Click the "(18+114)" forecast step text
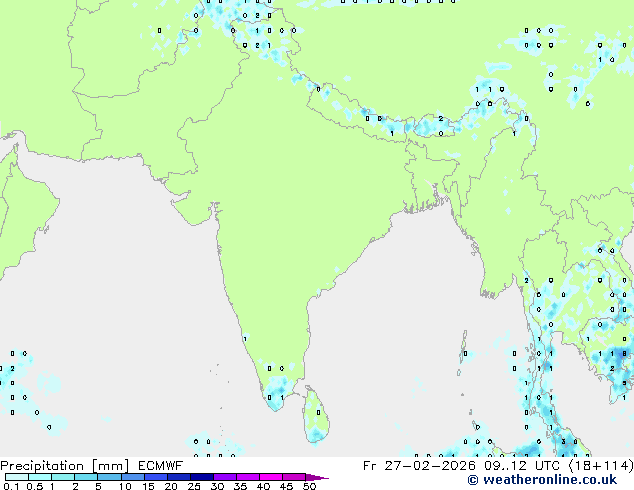 pyautogui.click(x=601, y=466)
